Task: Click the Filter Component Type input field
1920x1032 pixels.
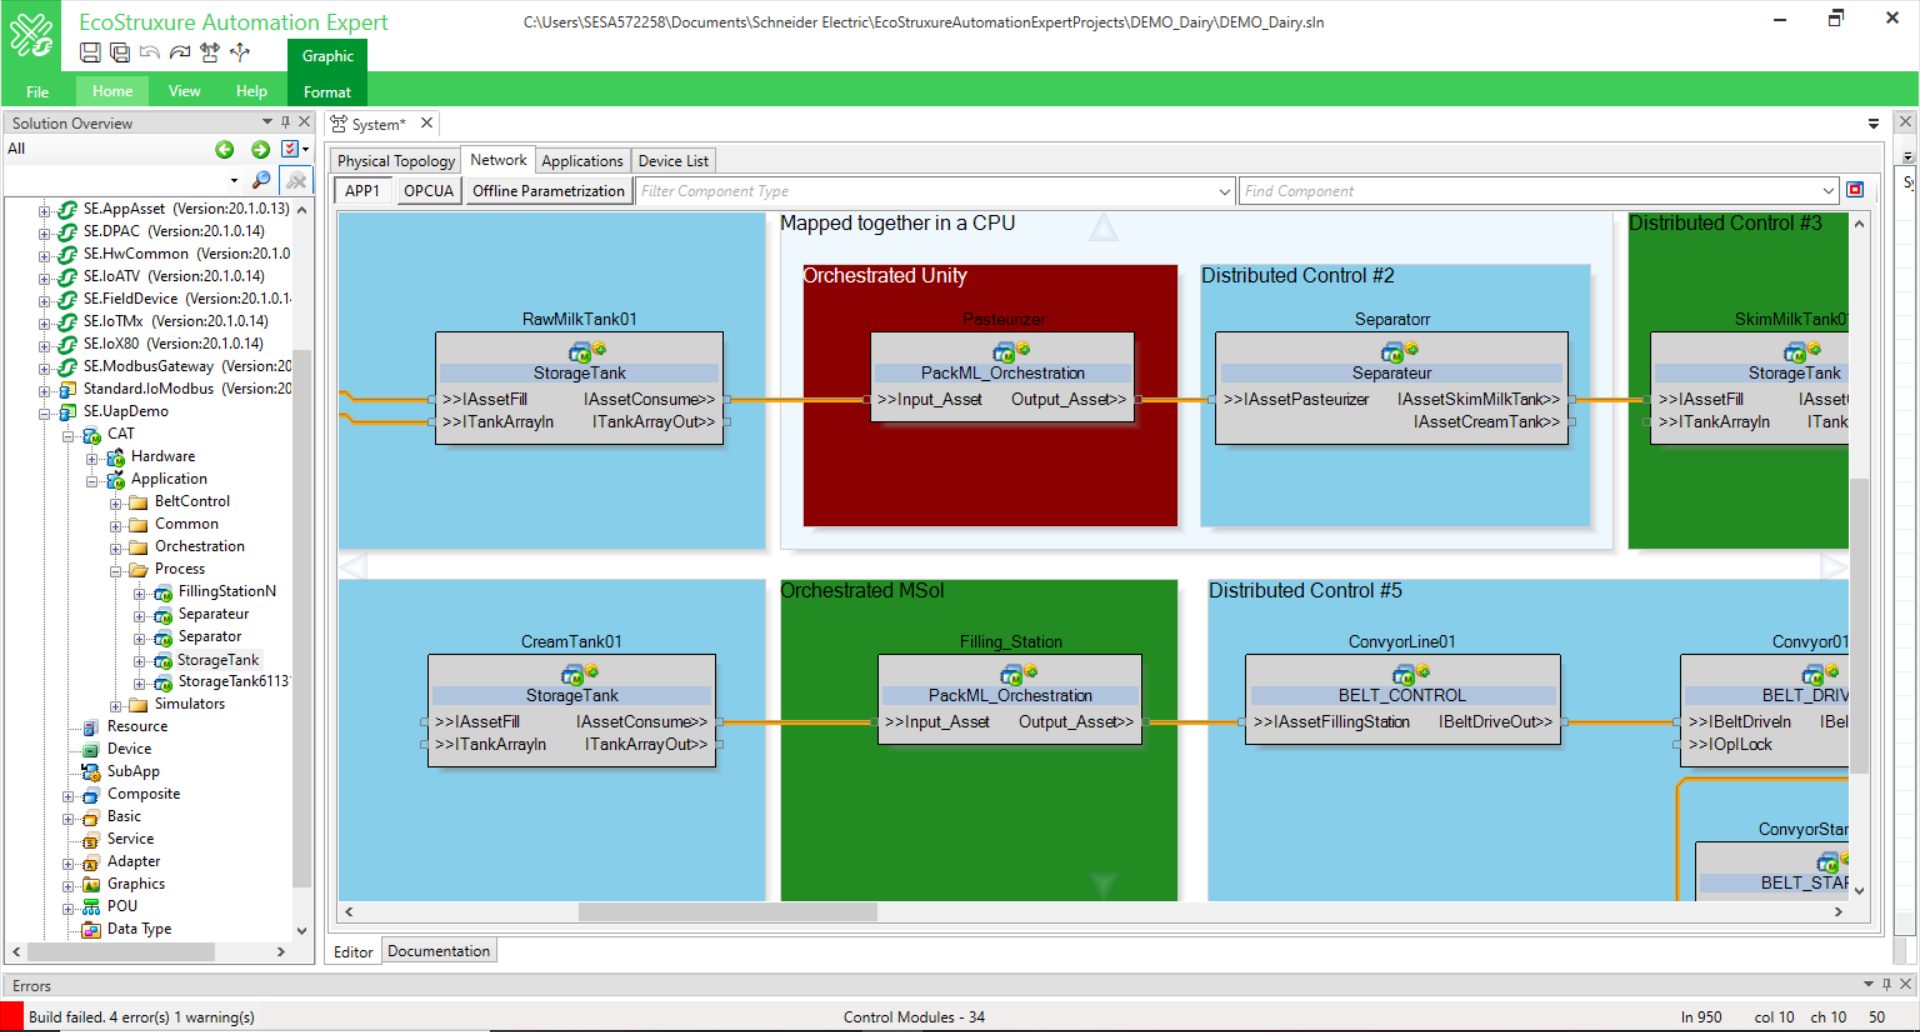Action: 900,190
